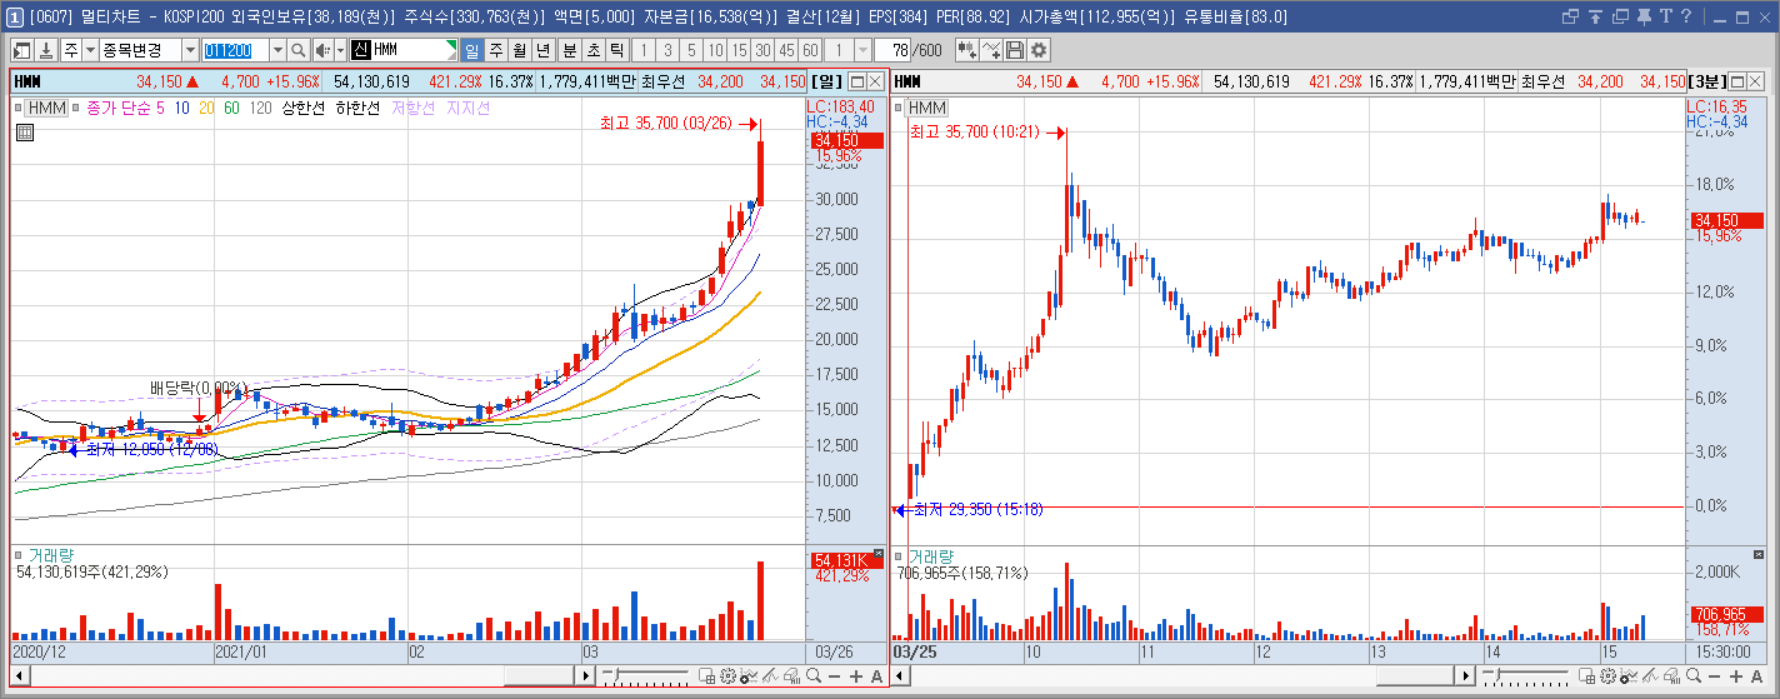Viewport: 1780px width, 699px height.
Task: Select yearly 년 period button
Action: click(543, 50)
